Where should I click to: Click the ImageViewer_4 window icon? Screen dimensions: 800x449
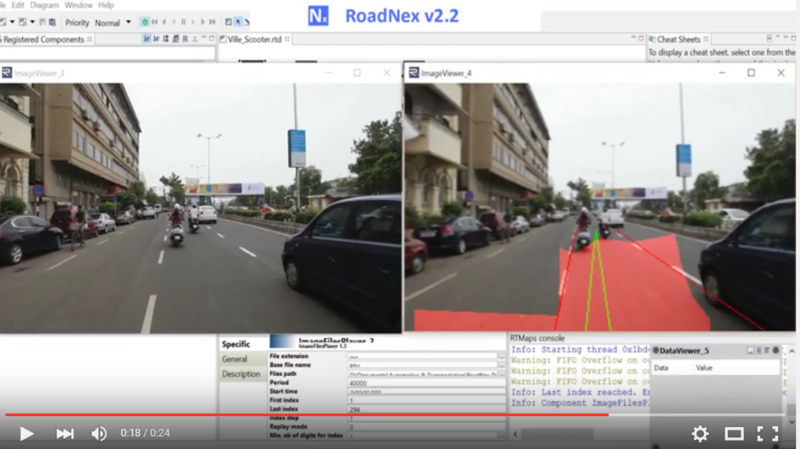pyautogui.click(x=414, y=73)
